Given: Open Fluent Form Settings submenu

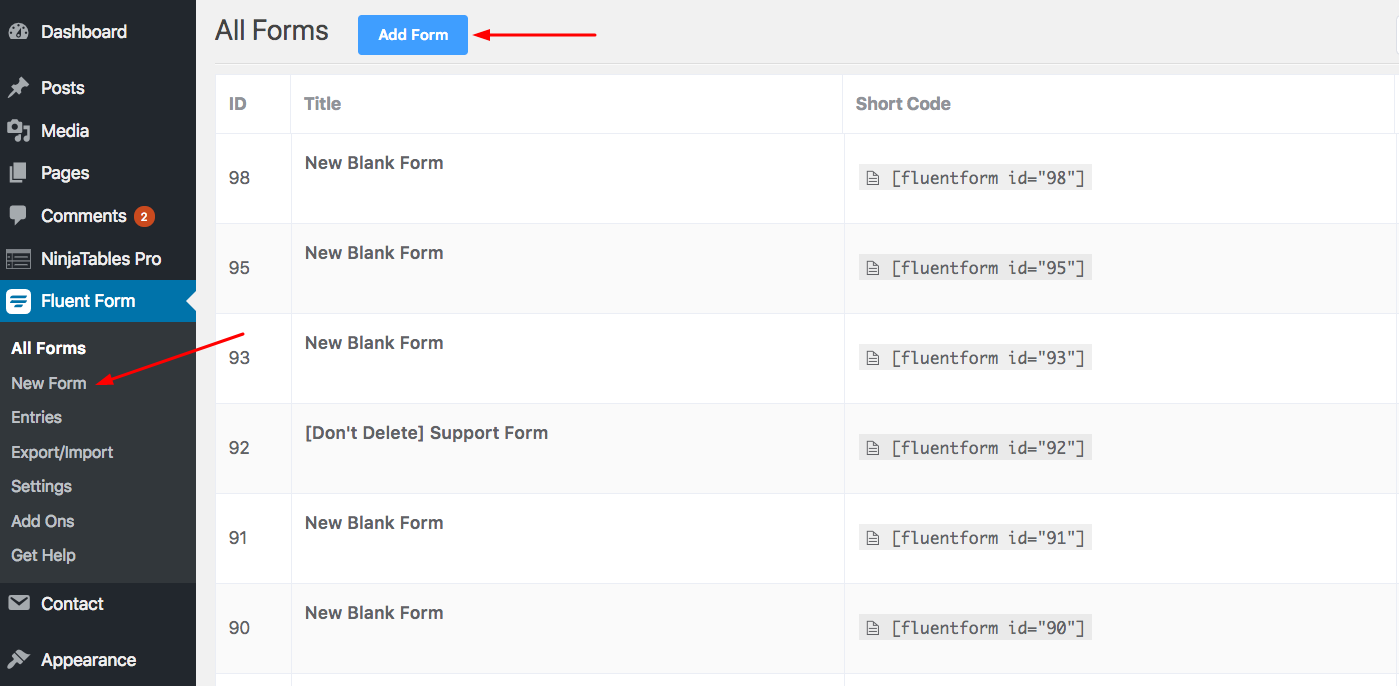Looking at the screenshot, I should point(41,486).
